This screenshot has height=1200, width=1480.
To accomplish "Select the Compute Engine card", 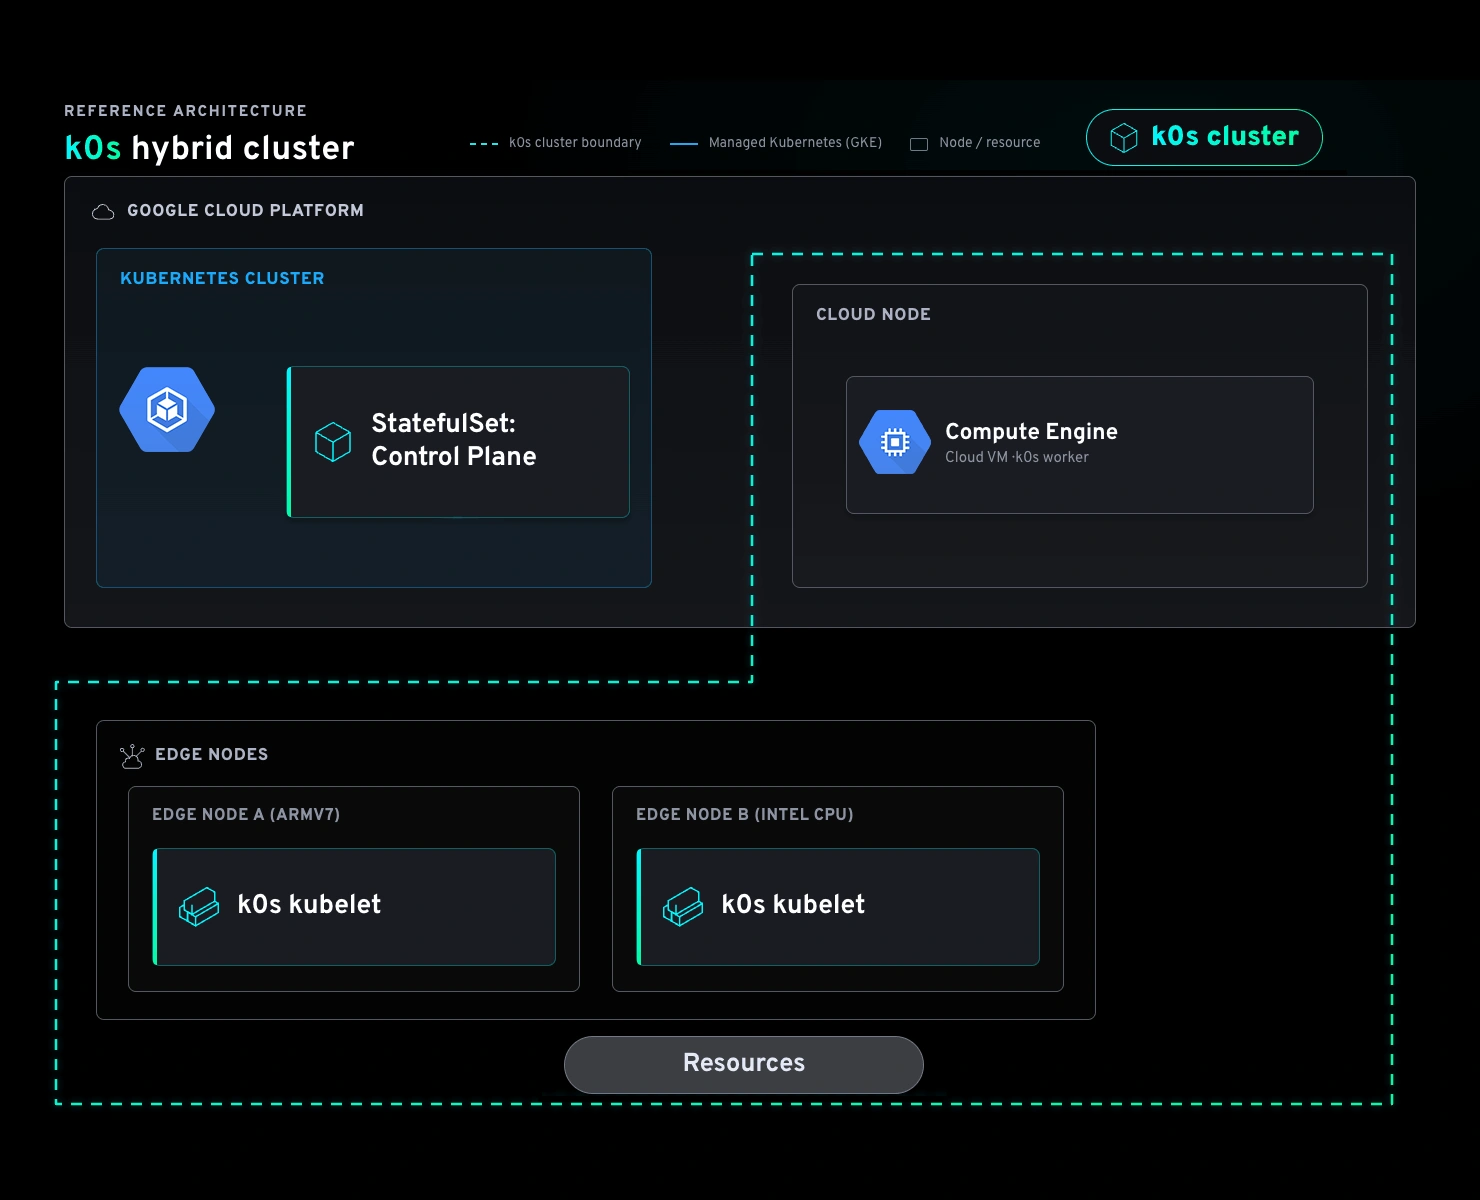I will click(x=1079, y=445).
